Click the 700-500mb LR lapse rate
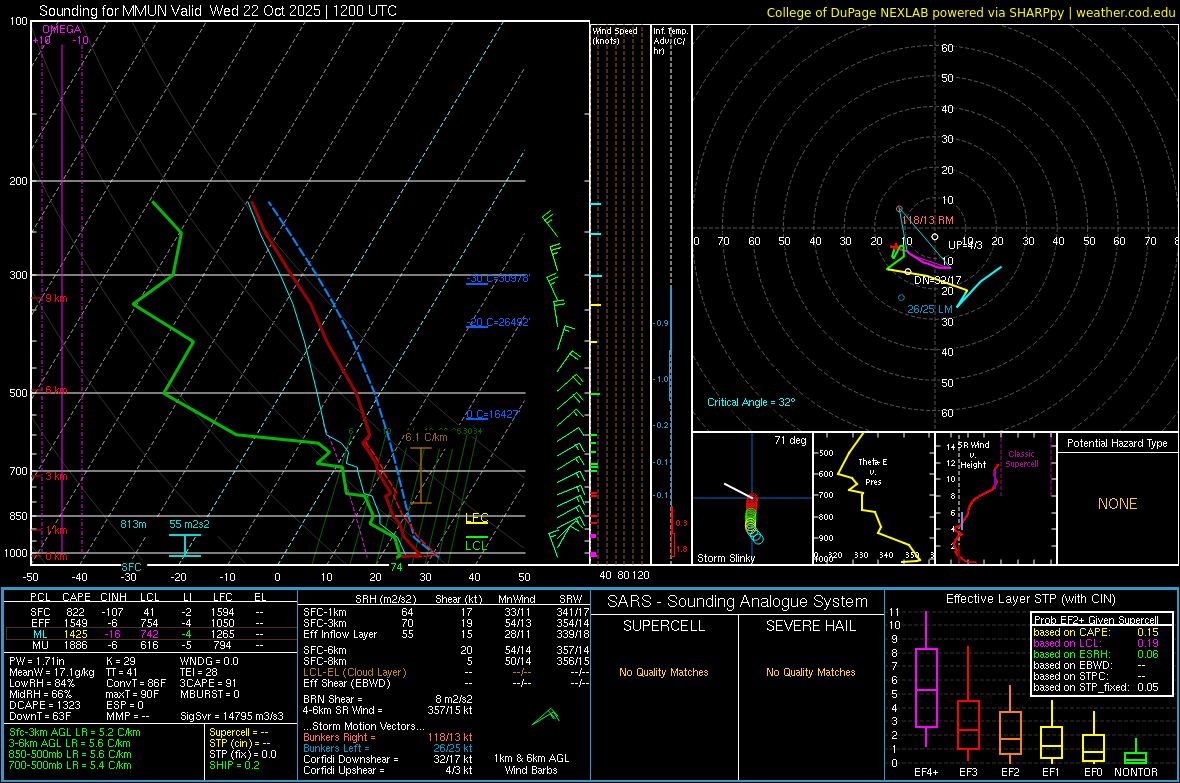The width and height of the screenshot is (1180, 783). point(70,765)
